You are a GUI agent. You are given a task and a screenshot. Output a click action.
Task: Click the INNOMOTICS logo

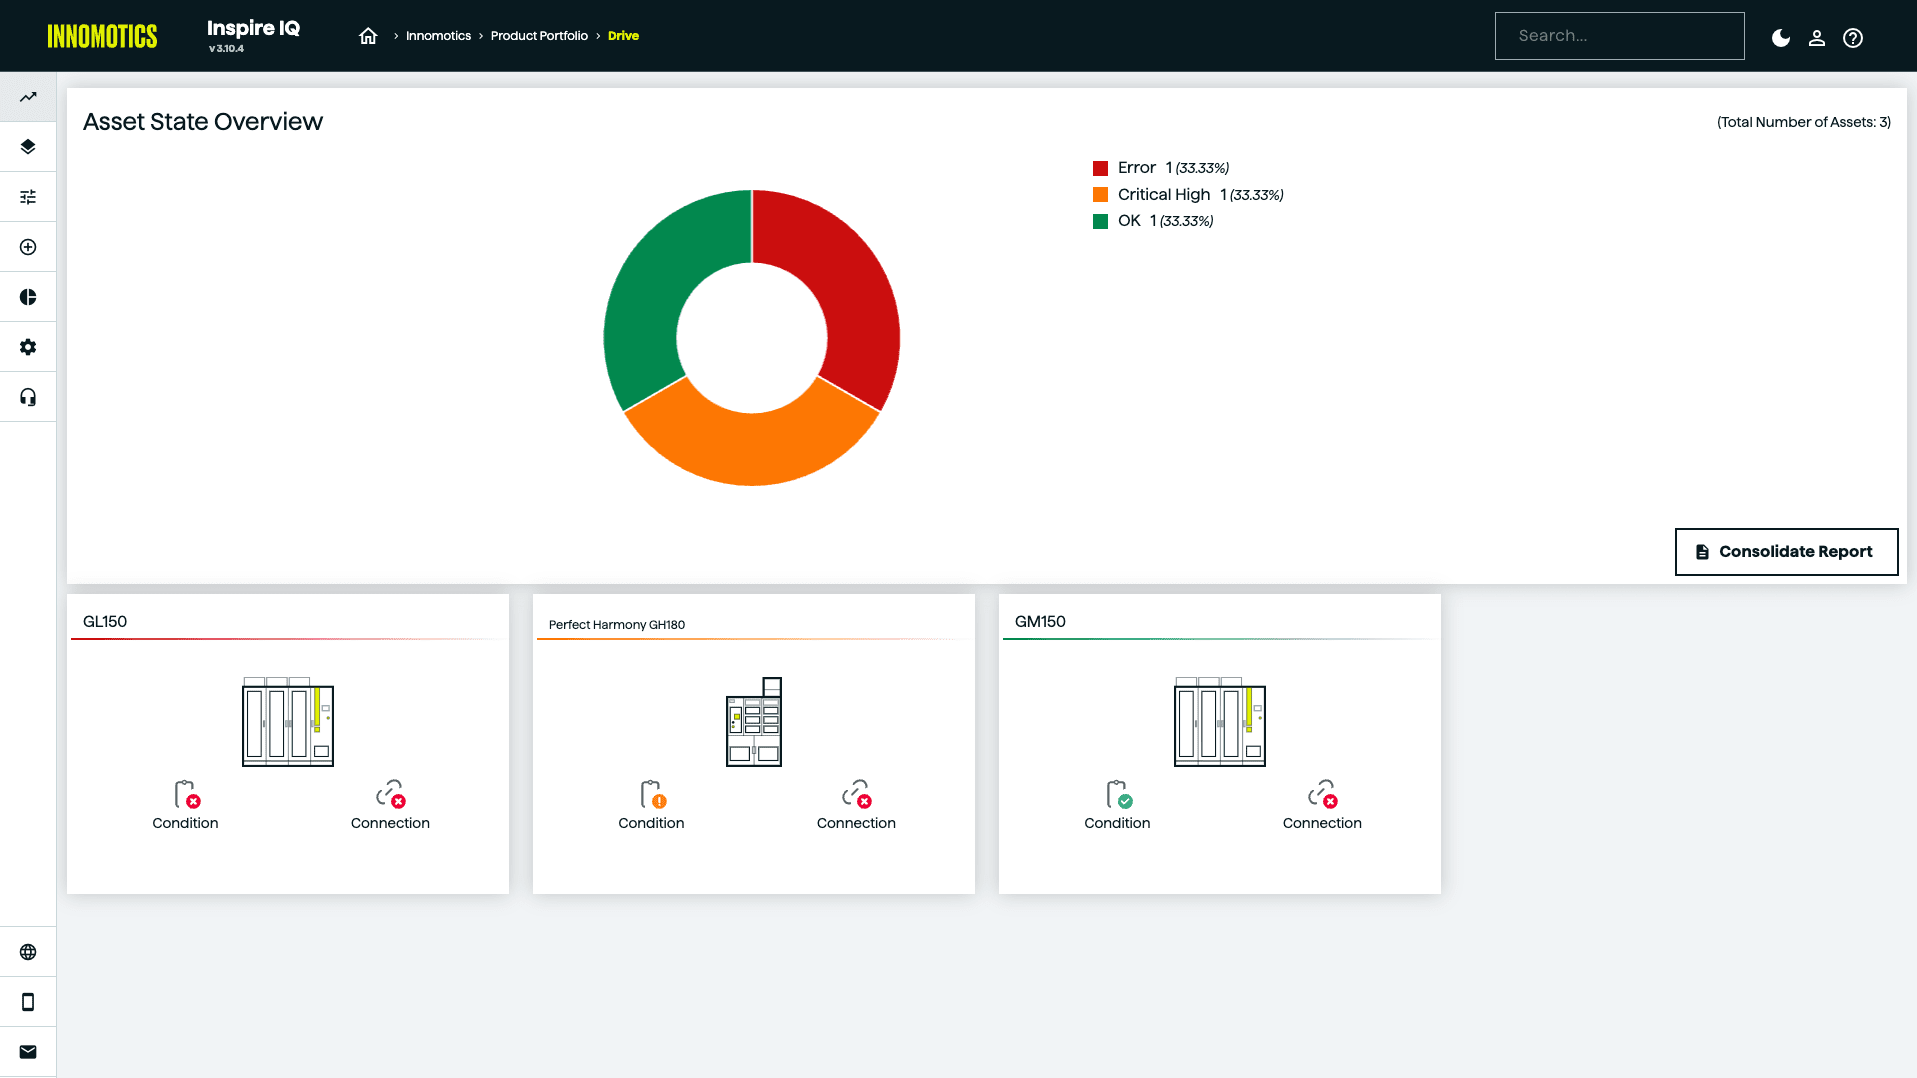(102, 37)
